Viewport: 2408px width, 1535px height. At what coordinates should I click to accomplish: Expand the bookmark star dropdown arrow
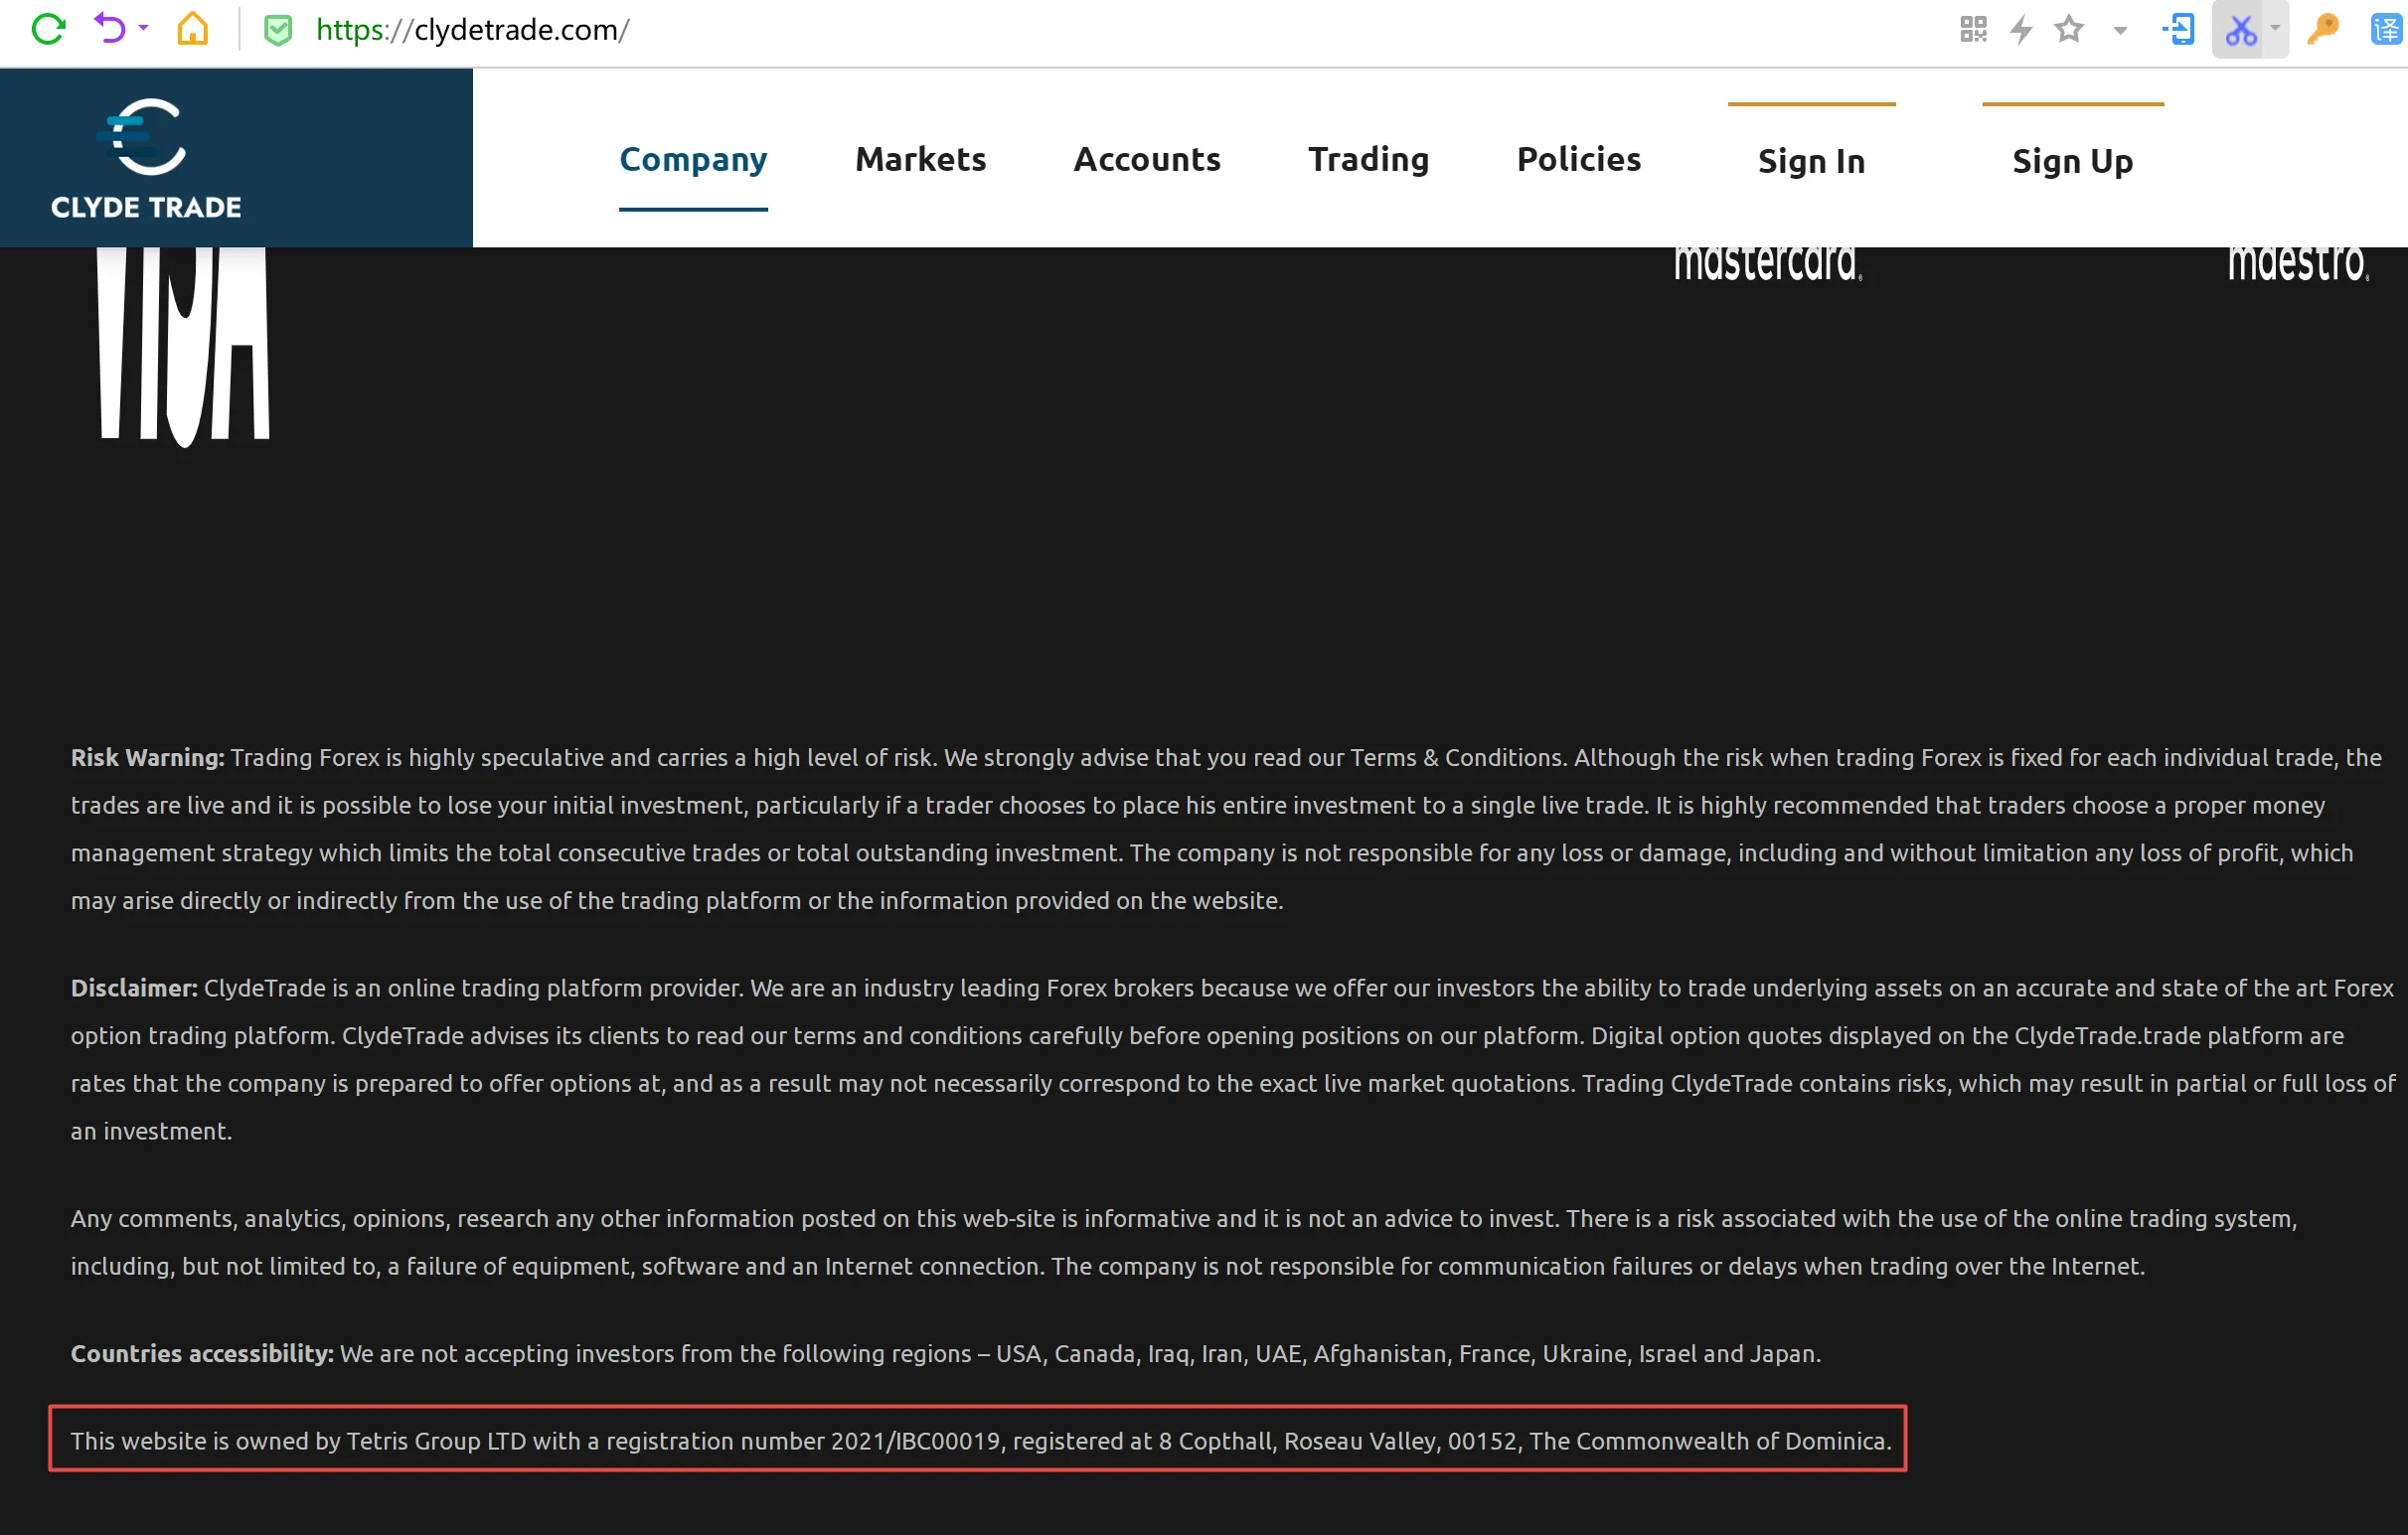click(2120, 30)
